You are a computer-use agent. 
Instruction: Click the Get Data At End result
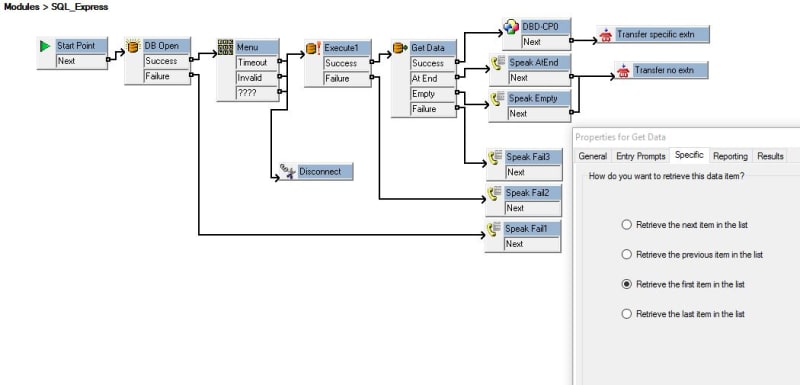433,79
